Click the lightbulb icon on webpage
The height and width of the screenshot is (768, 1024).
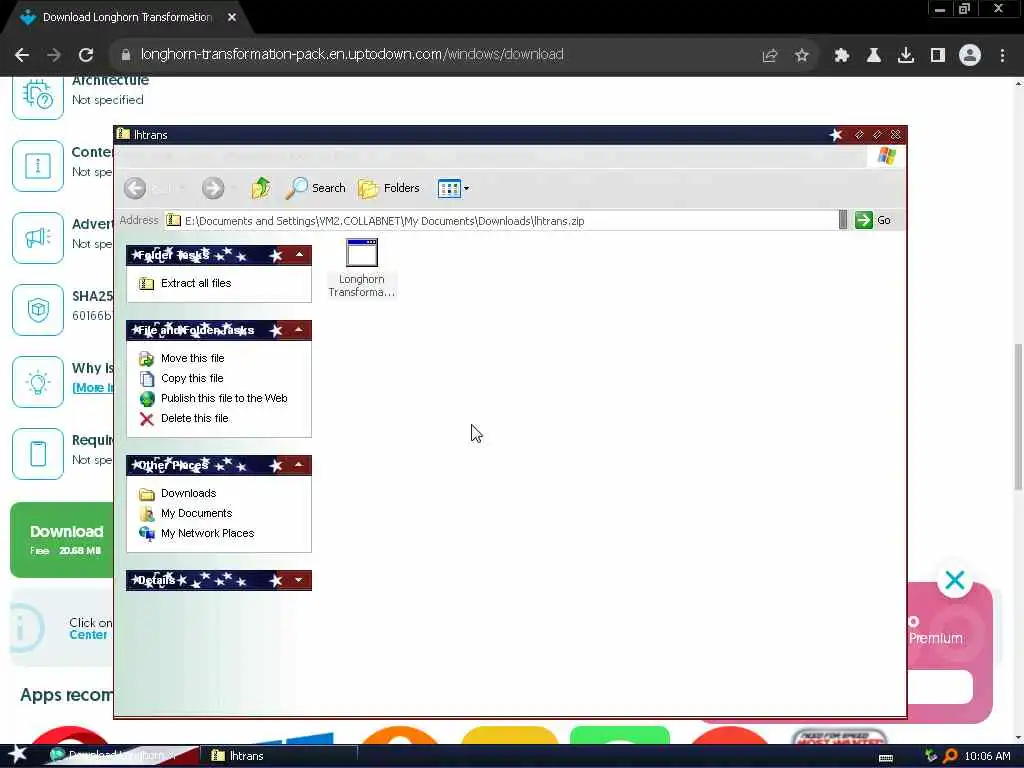[x=38, y=382]
